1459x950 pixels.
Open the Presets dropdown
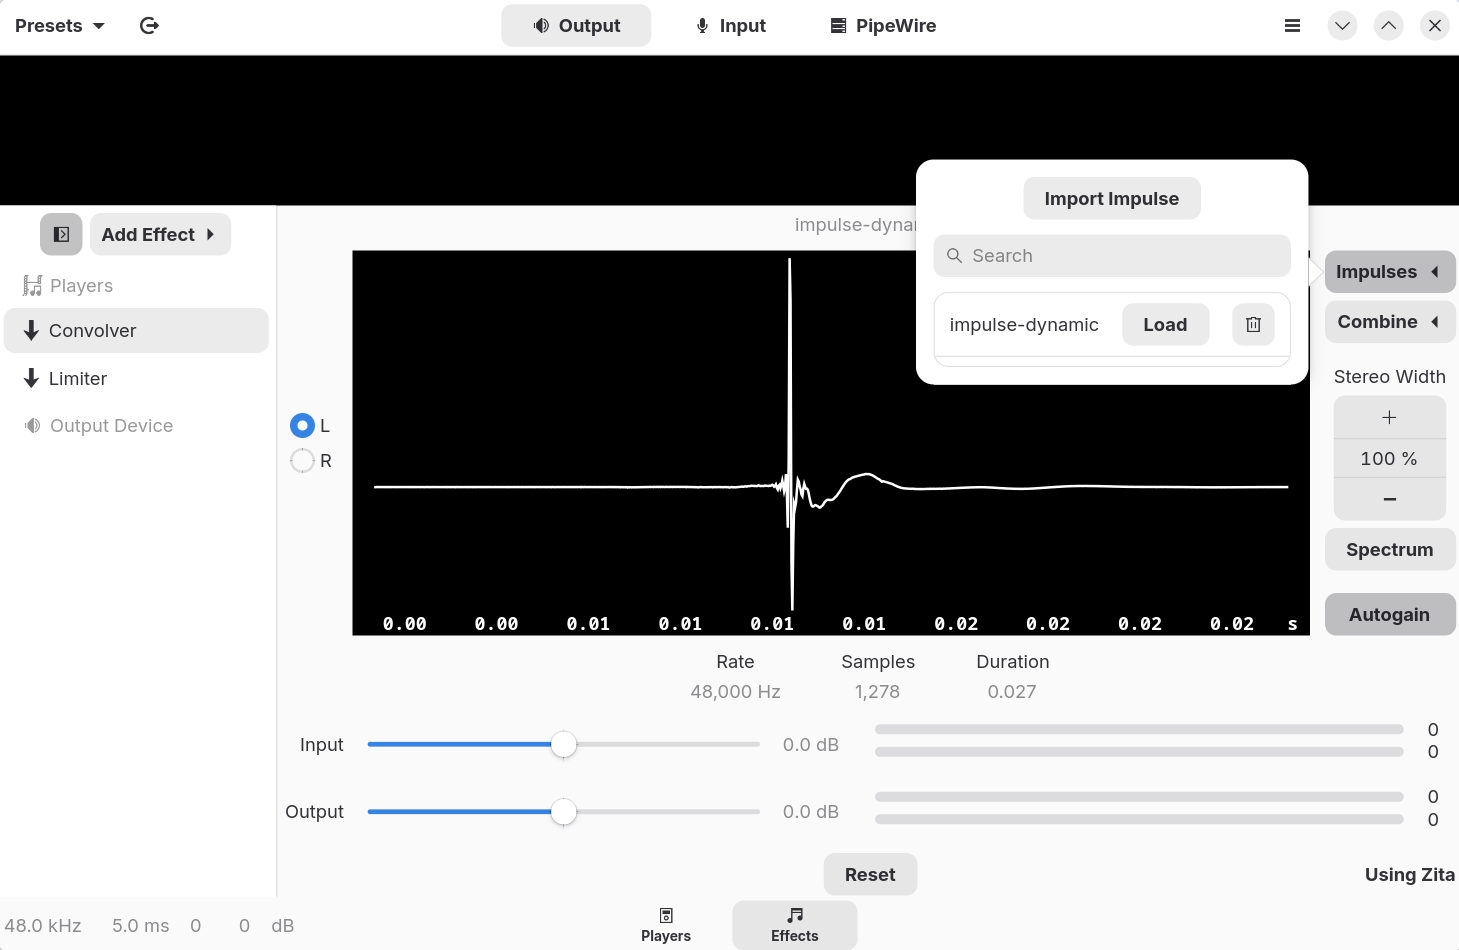click(59, 26)
